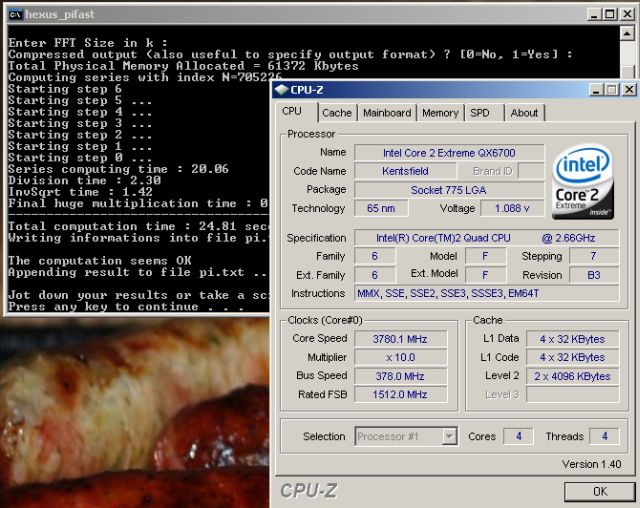This screenshot has width=640, height=508.
Task: Maximize the hexus_pifast console window
Action: 610,14
